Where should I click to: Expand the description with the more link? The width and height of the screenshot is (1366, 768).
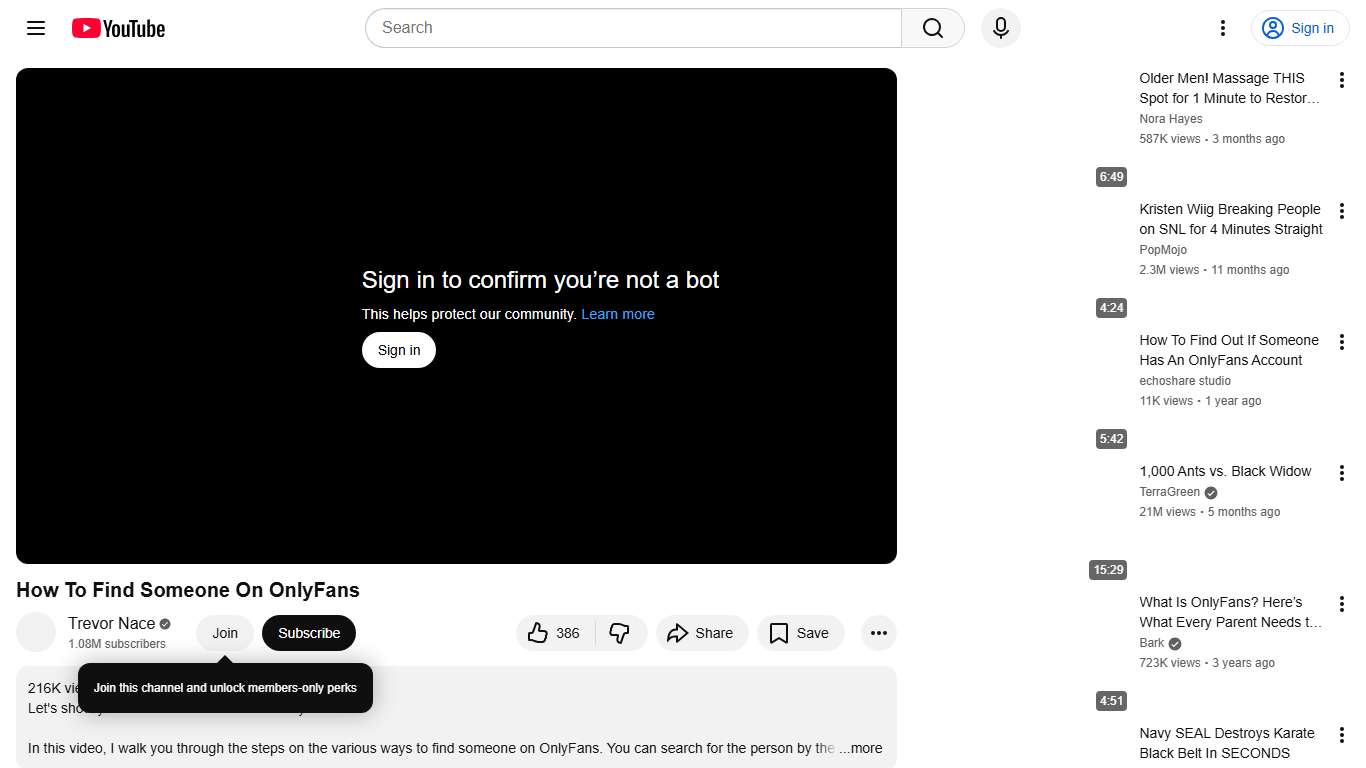point(862,748)
